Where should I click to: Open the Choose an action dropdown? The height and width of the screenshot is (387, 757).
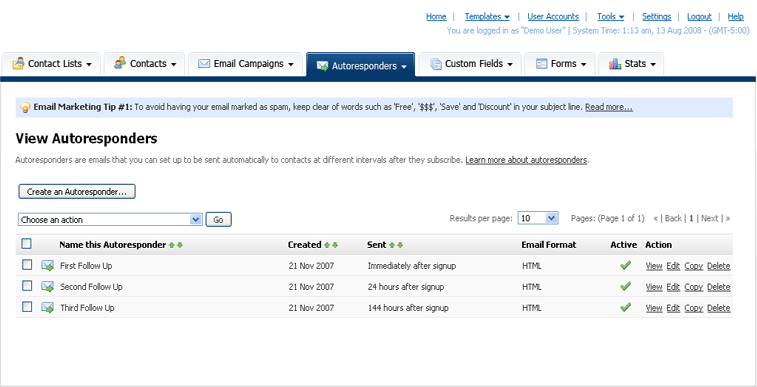[x=110, y=220]
